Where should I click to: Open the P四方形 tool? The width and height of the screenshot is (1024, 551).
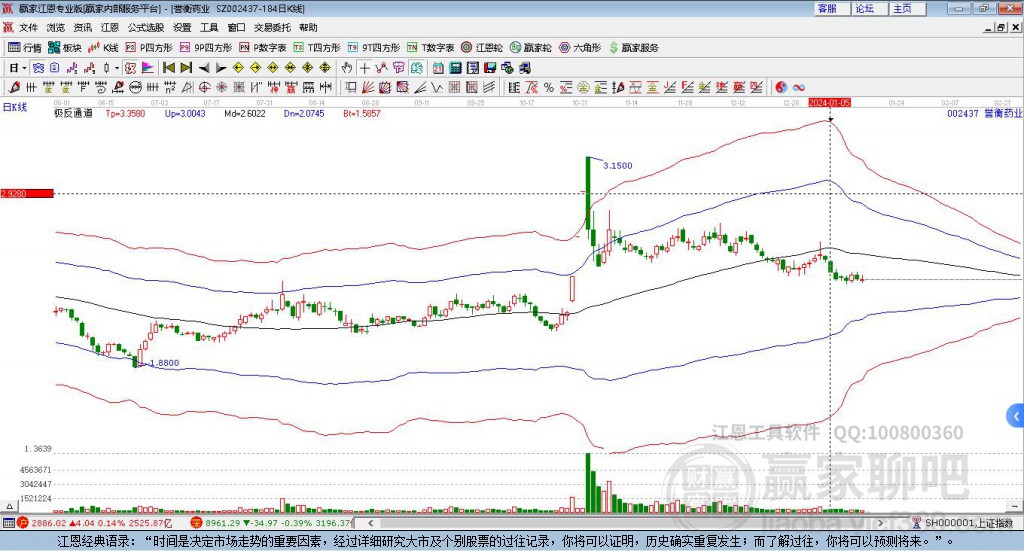click(x=149, y=48)
